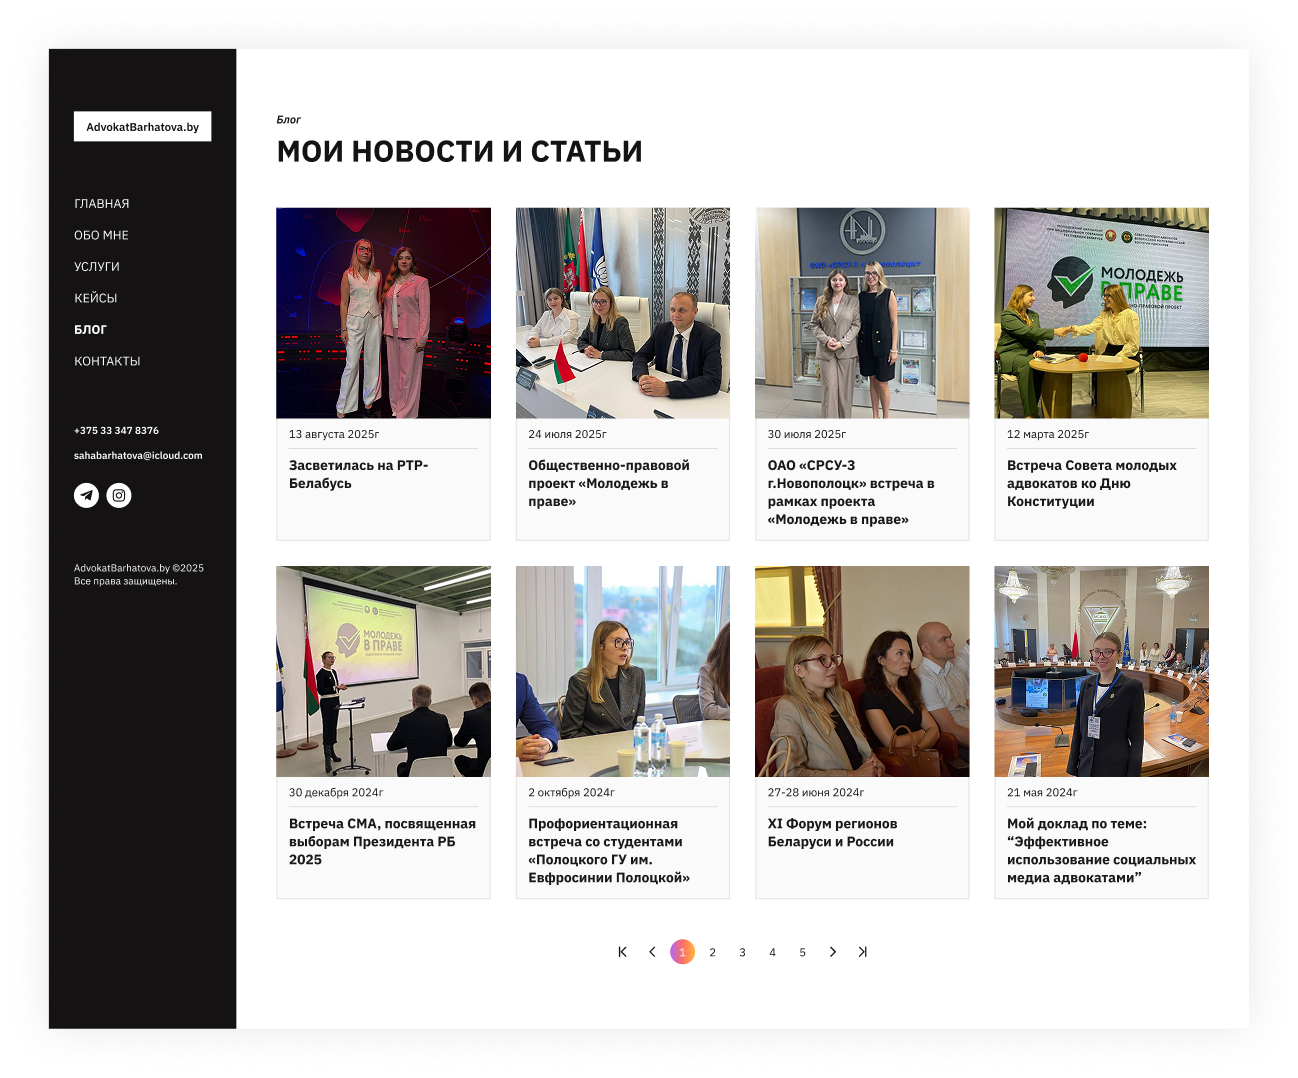Open the Telegram social icon
1298x1078 pixels.
point(87,495)
